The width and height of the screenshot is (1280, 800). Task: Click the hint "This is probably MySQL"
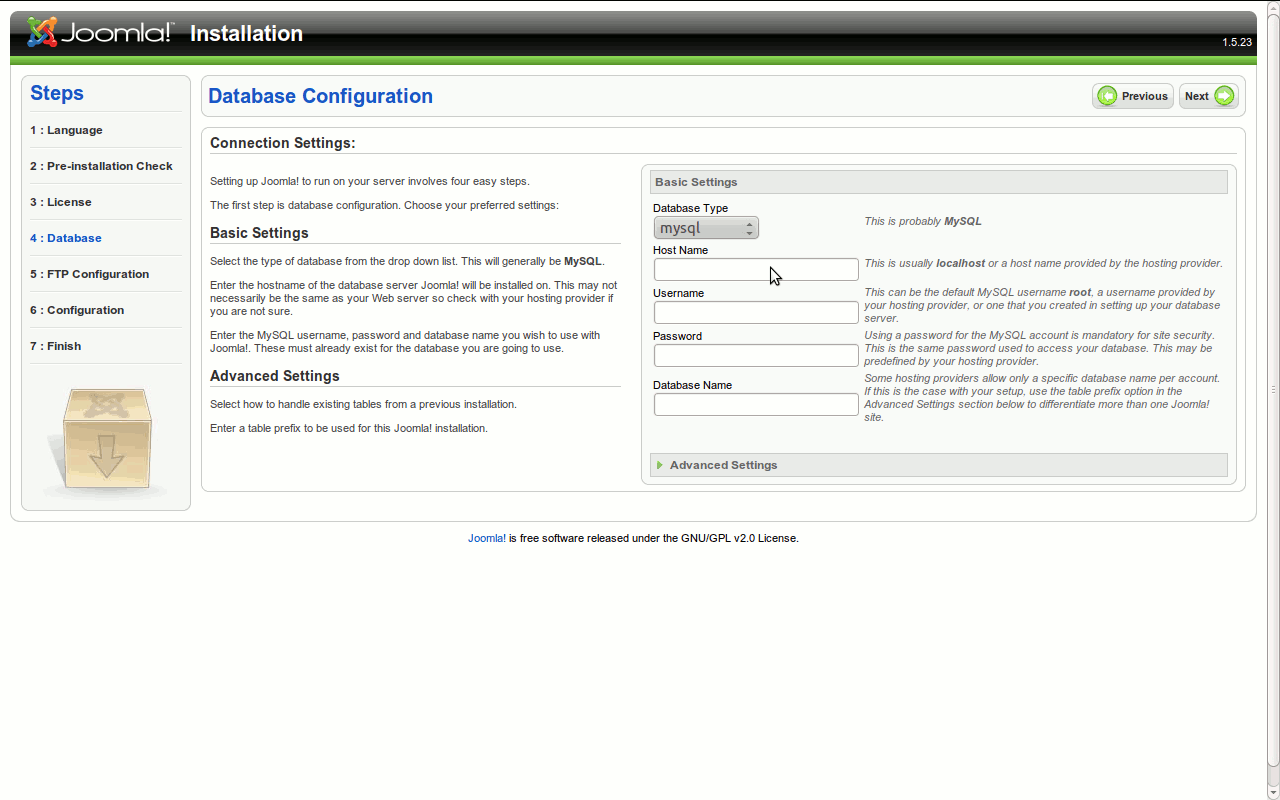click(923, 221)
